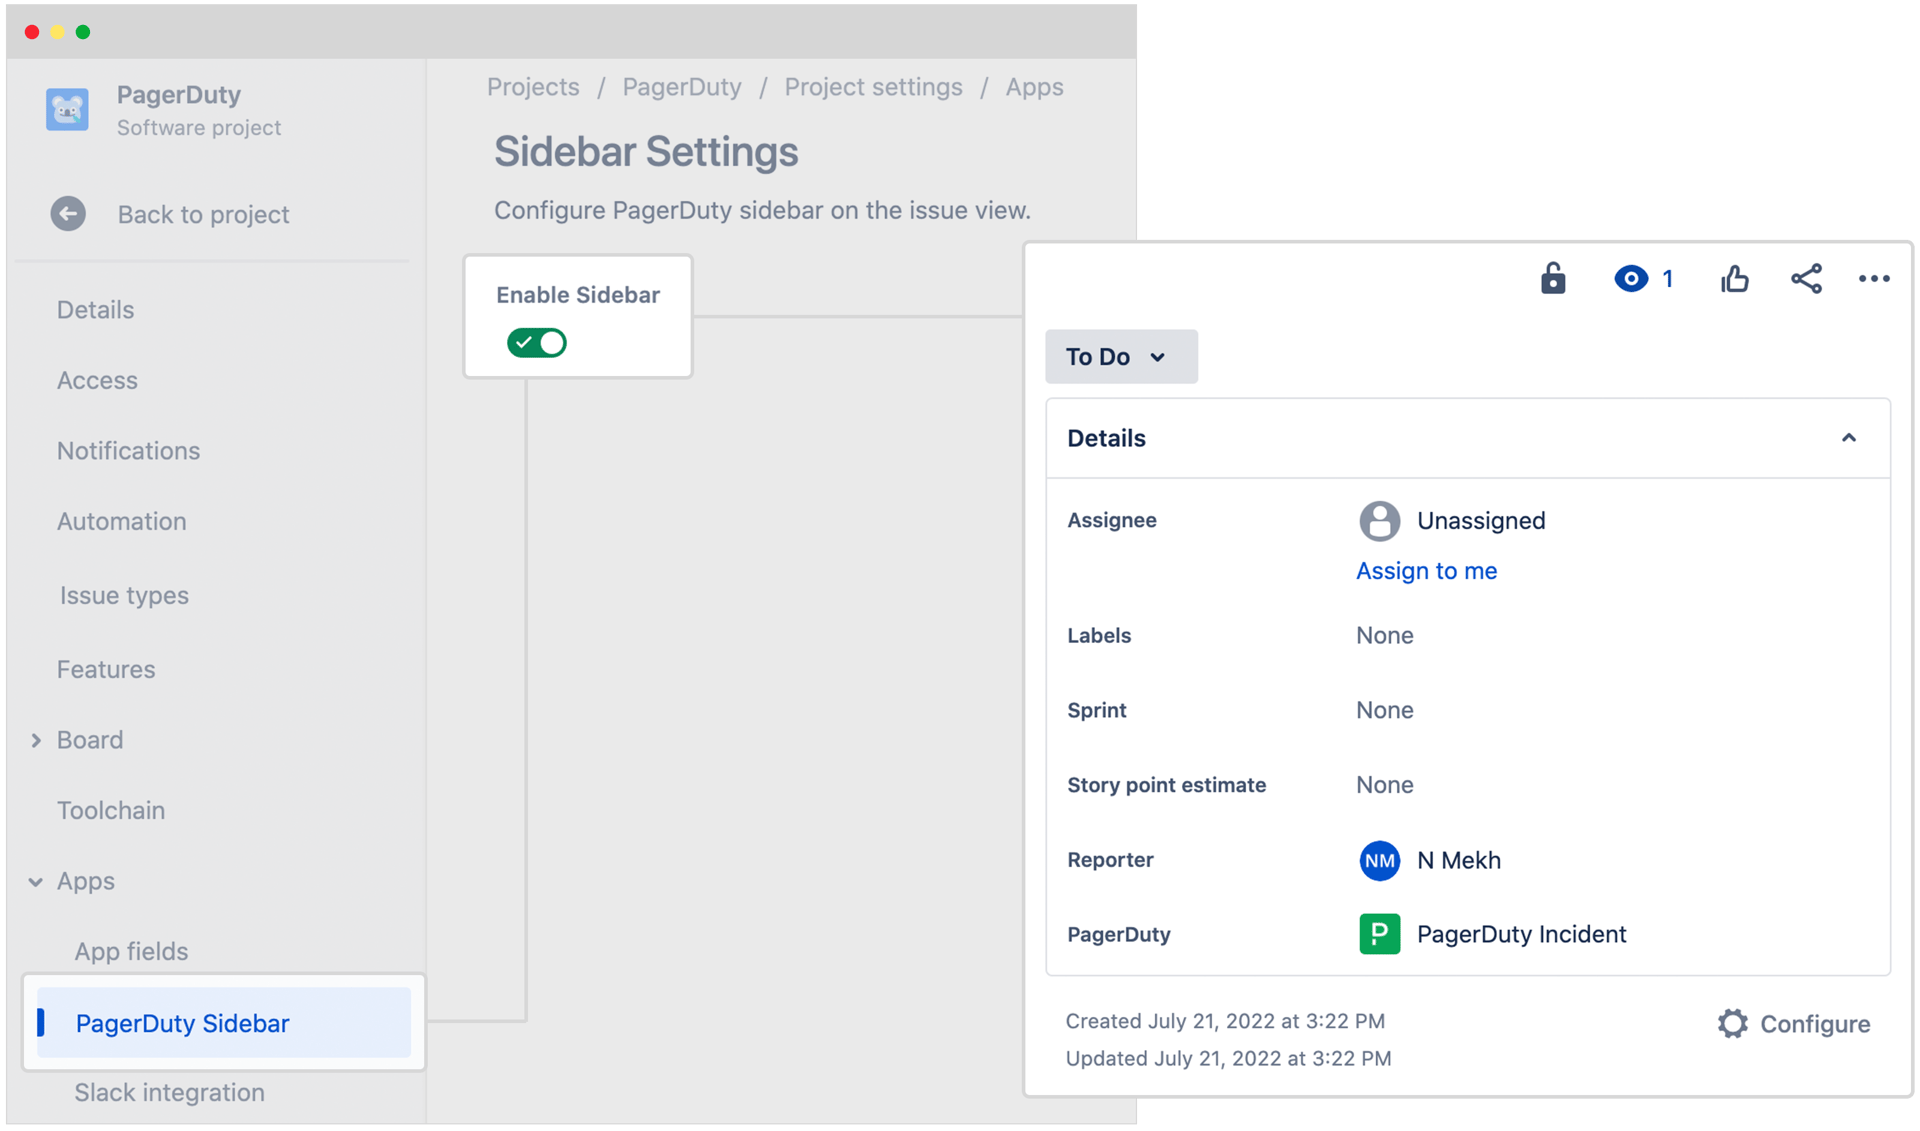Click the Assign to me link
1920x1131 pixels.
pos(1426,571)
